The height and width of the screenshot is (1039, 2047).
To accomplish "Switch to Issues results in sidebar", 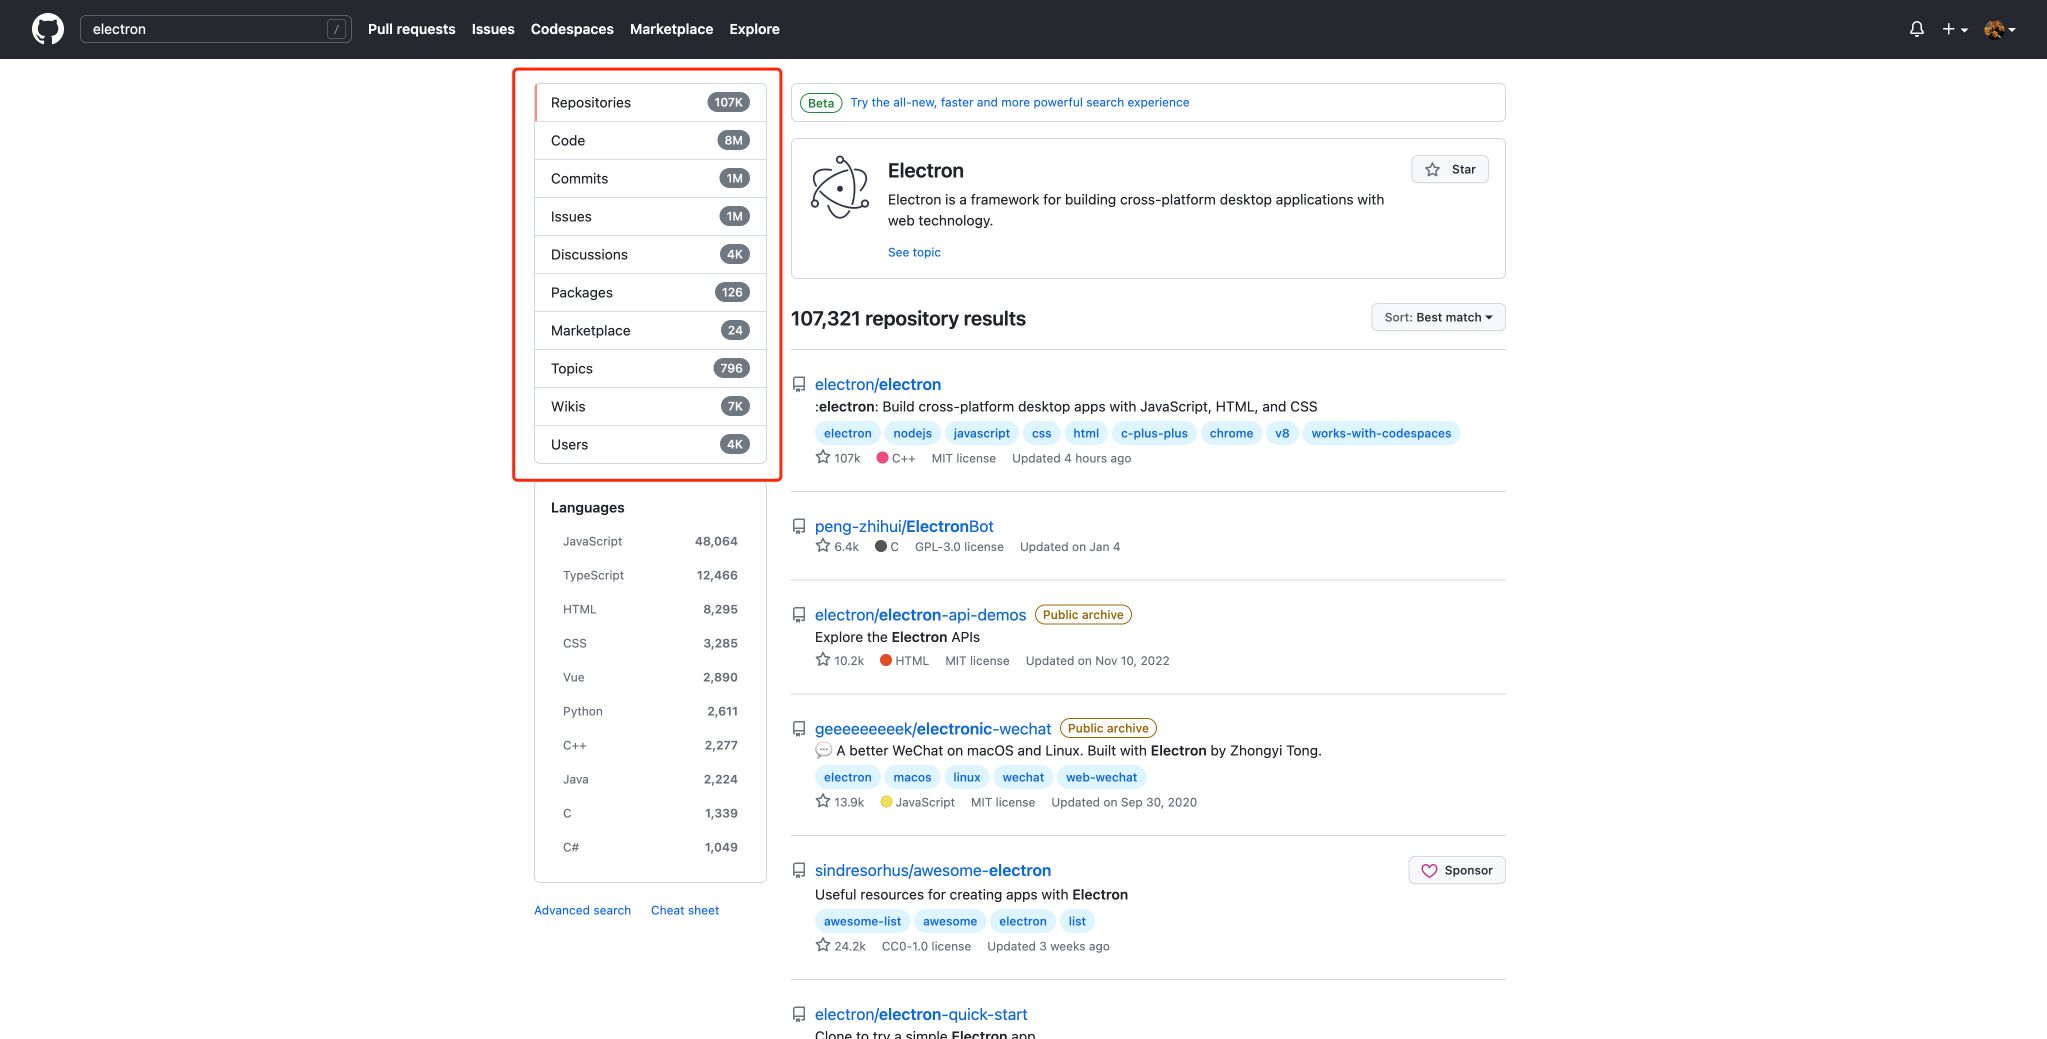I will 650,217.
